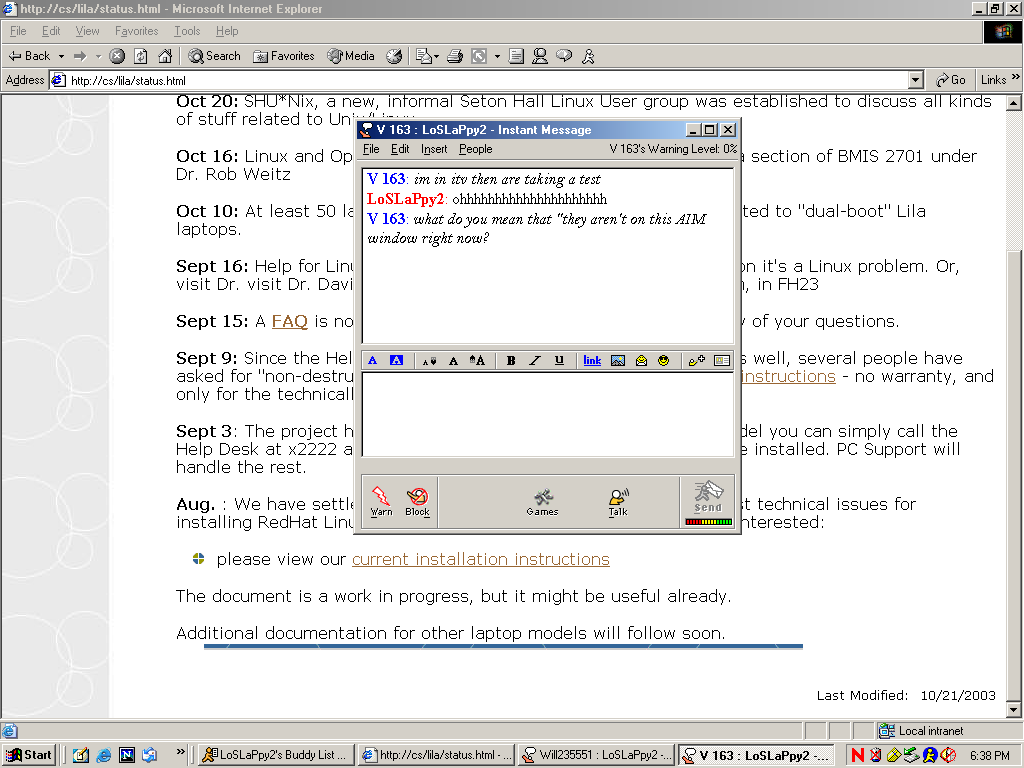This screenshot has height=768, width=1024.
Task: Click the Back button in Internet Explorer
Action: click(29, 56)
